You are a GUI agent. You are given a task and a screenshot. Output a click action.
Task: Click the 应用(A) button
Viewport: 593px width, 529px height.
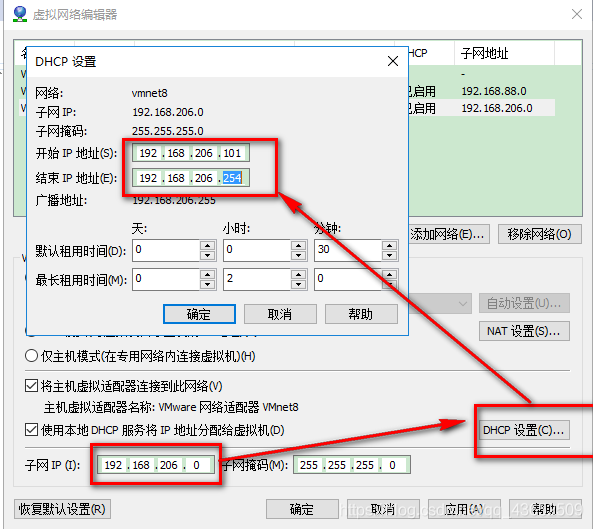(x=464, y=509)
